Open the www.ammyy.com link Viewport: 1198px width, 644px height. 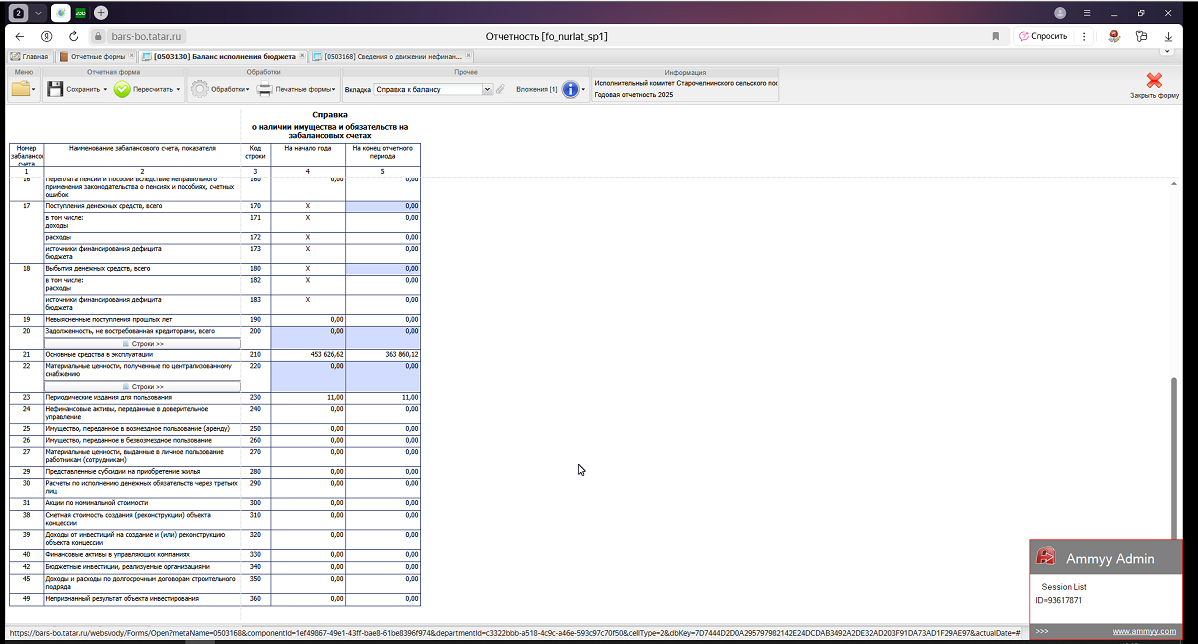point(1144,631)
